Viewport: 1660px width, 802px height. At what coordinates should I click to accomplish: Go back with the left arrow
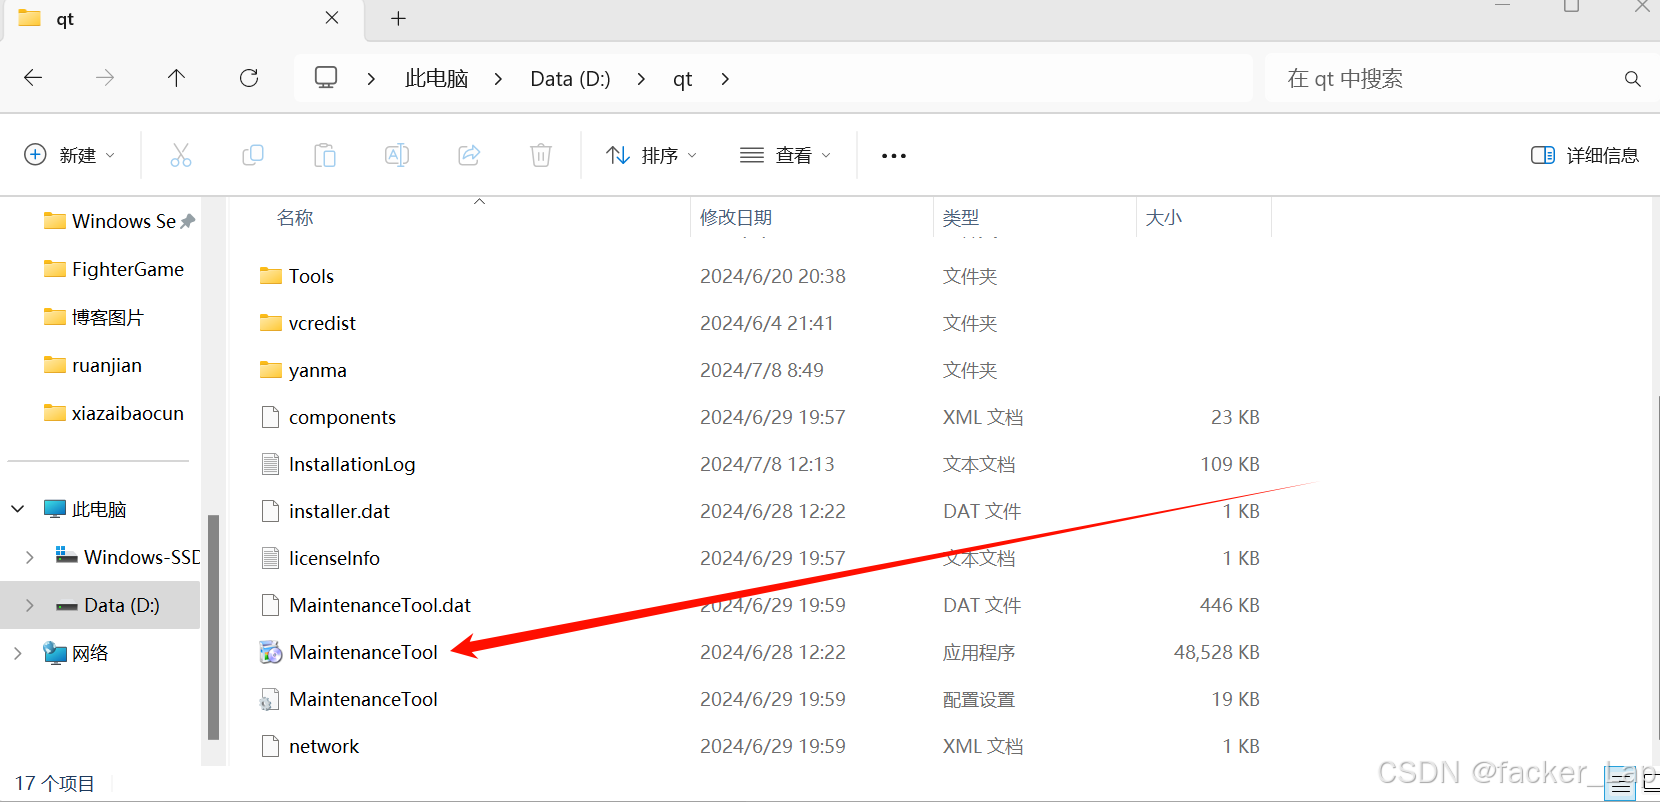[33, 78]
